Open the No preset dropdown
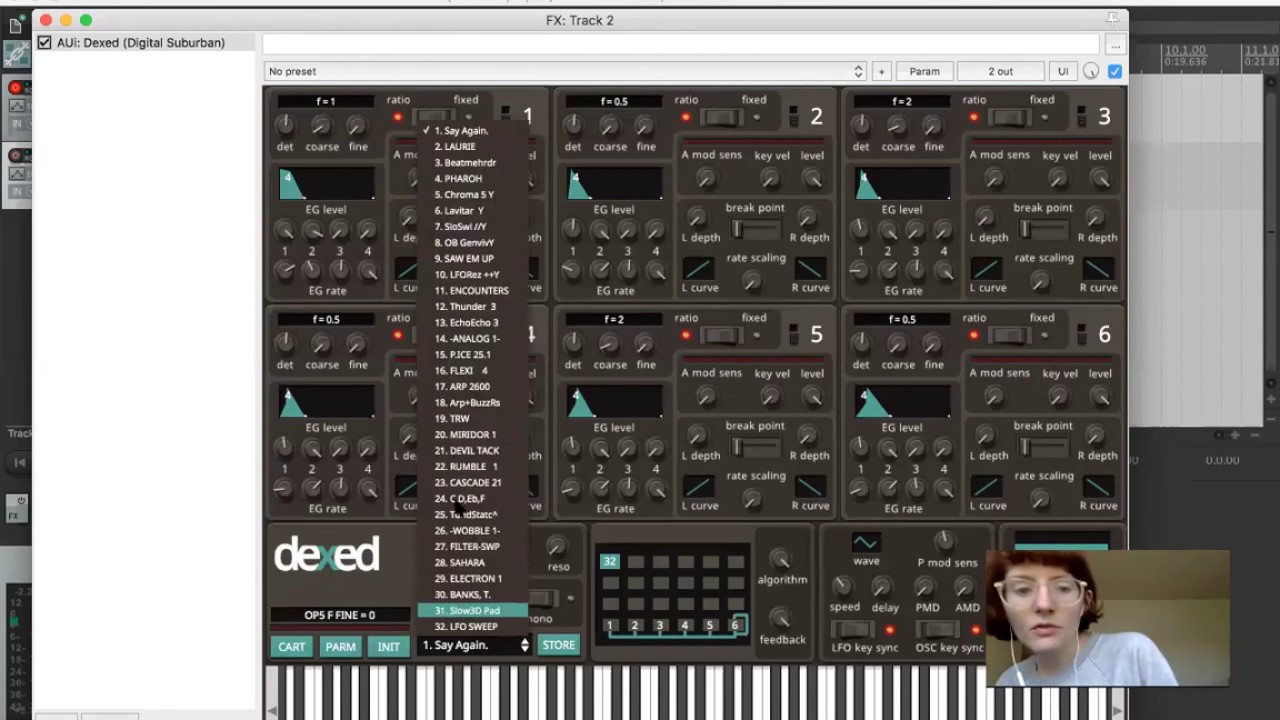 pos(565,71)
